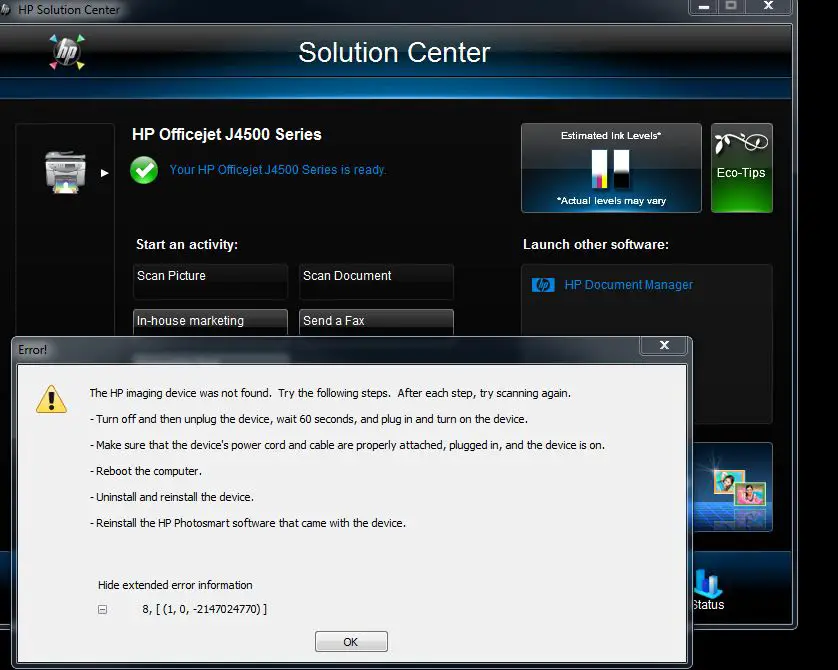Click OK in the Error dialog
This screenshot has height=670, width=838.
351,642
